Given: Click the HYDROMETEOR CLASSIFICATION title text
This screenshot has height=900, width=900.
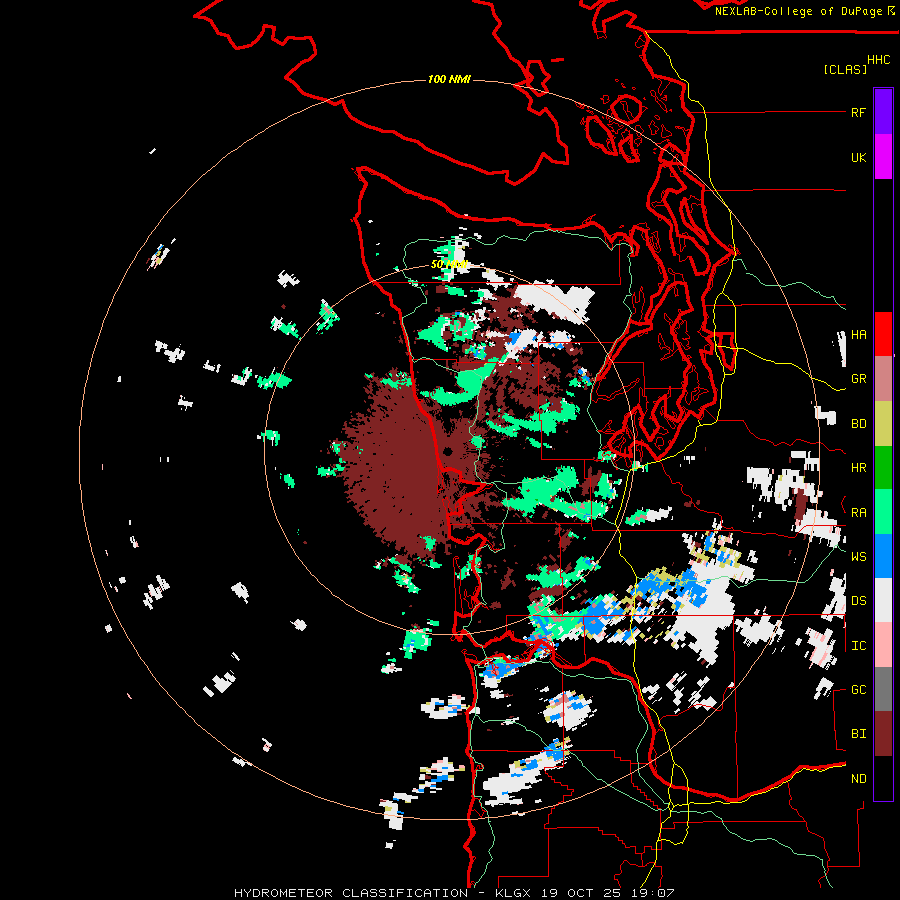Looking at the screenshot, I should (351, 893).
